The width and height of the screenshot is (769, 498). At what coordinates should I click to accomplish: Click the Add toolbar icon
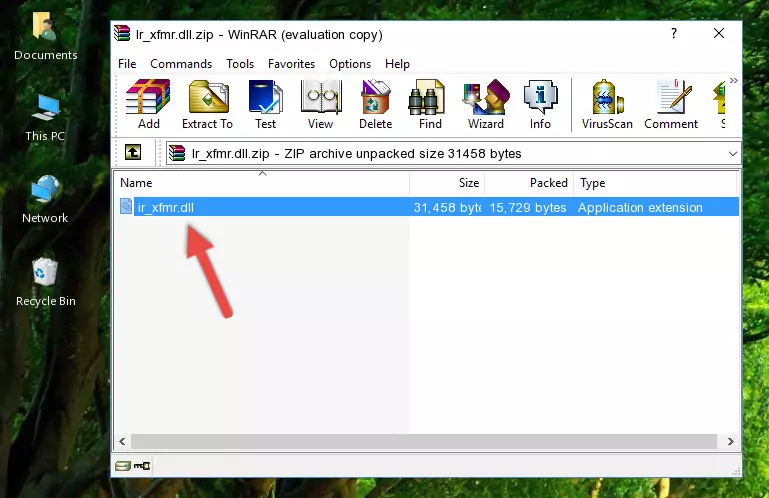(148, 104)
